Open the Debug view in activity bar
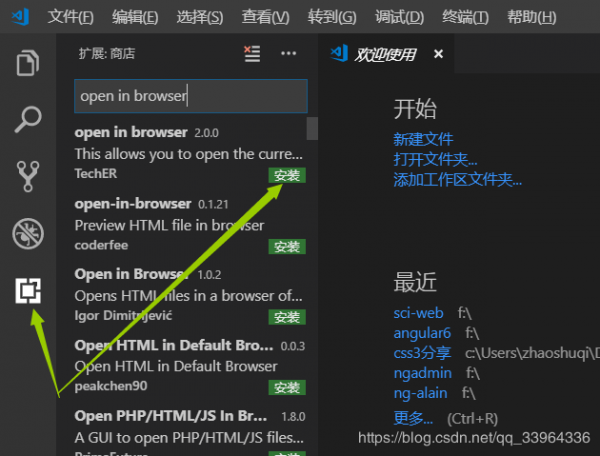 pos(28,234)
